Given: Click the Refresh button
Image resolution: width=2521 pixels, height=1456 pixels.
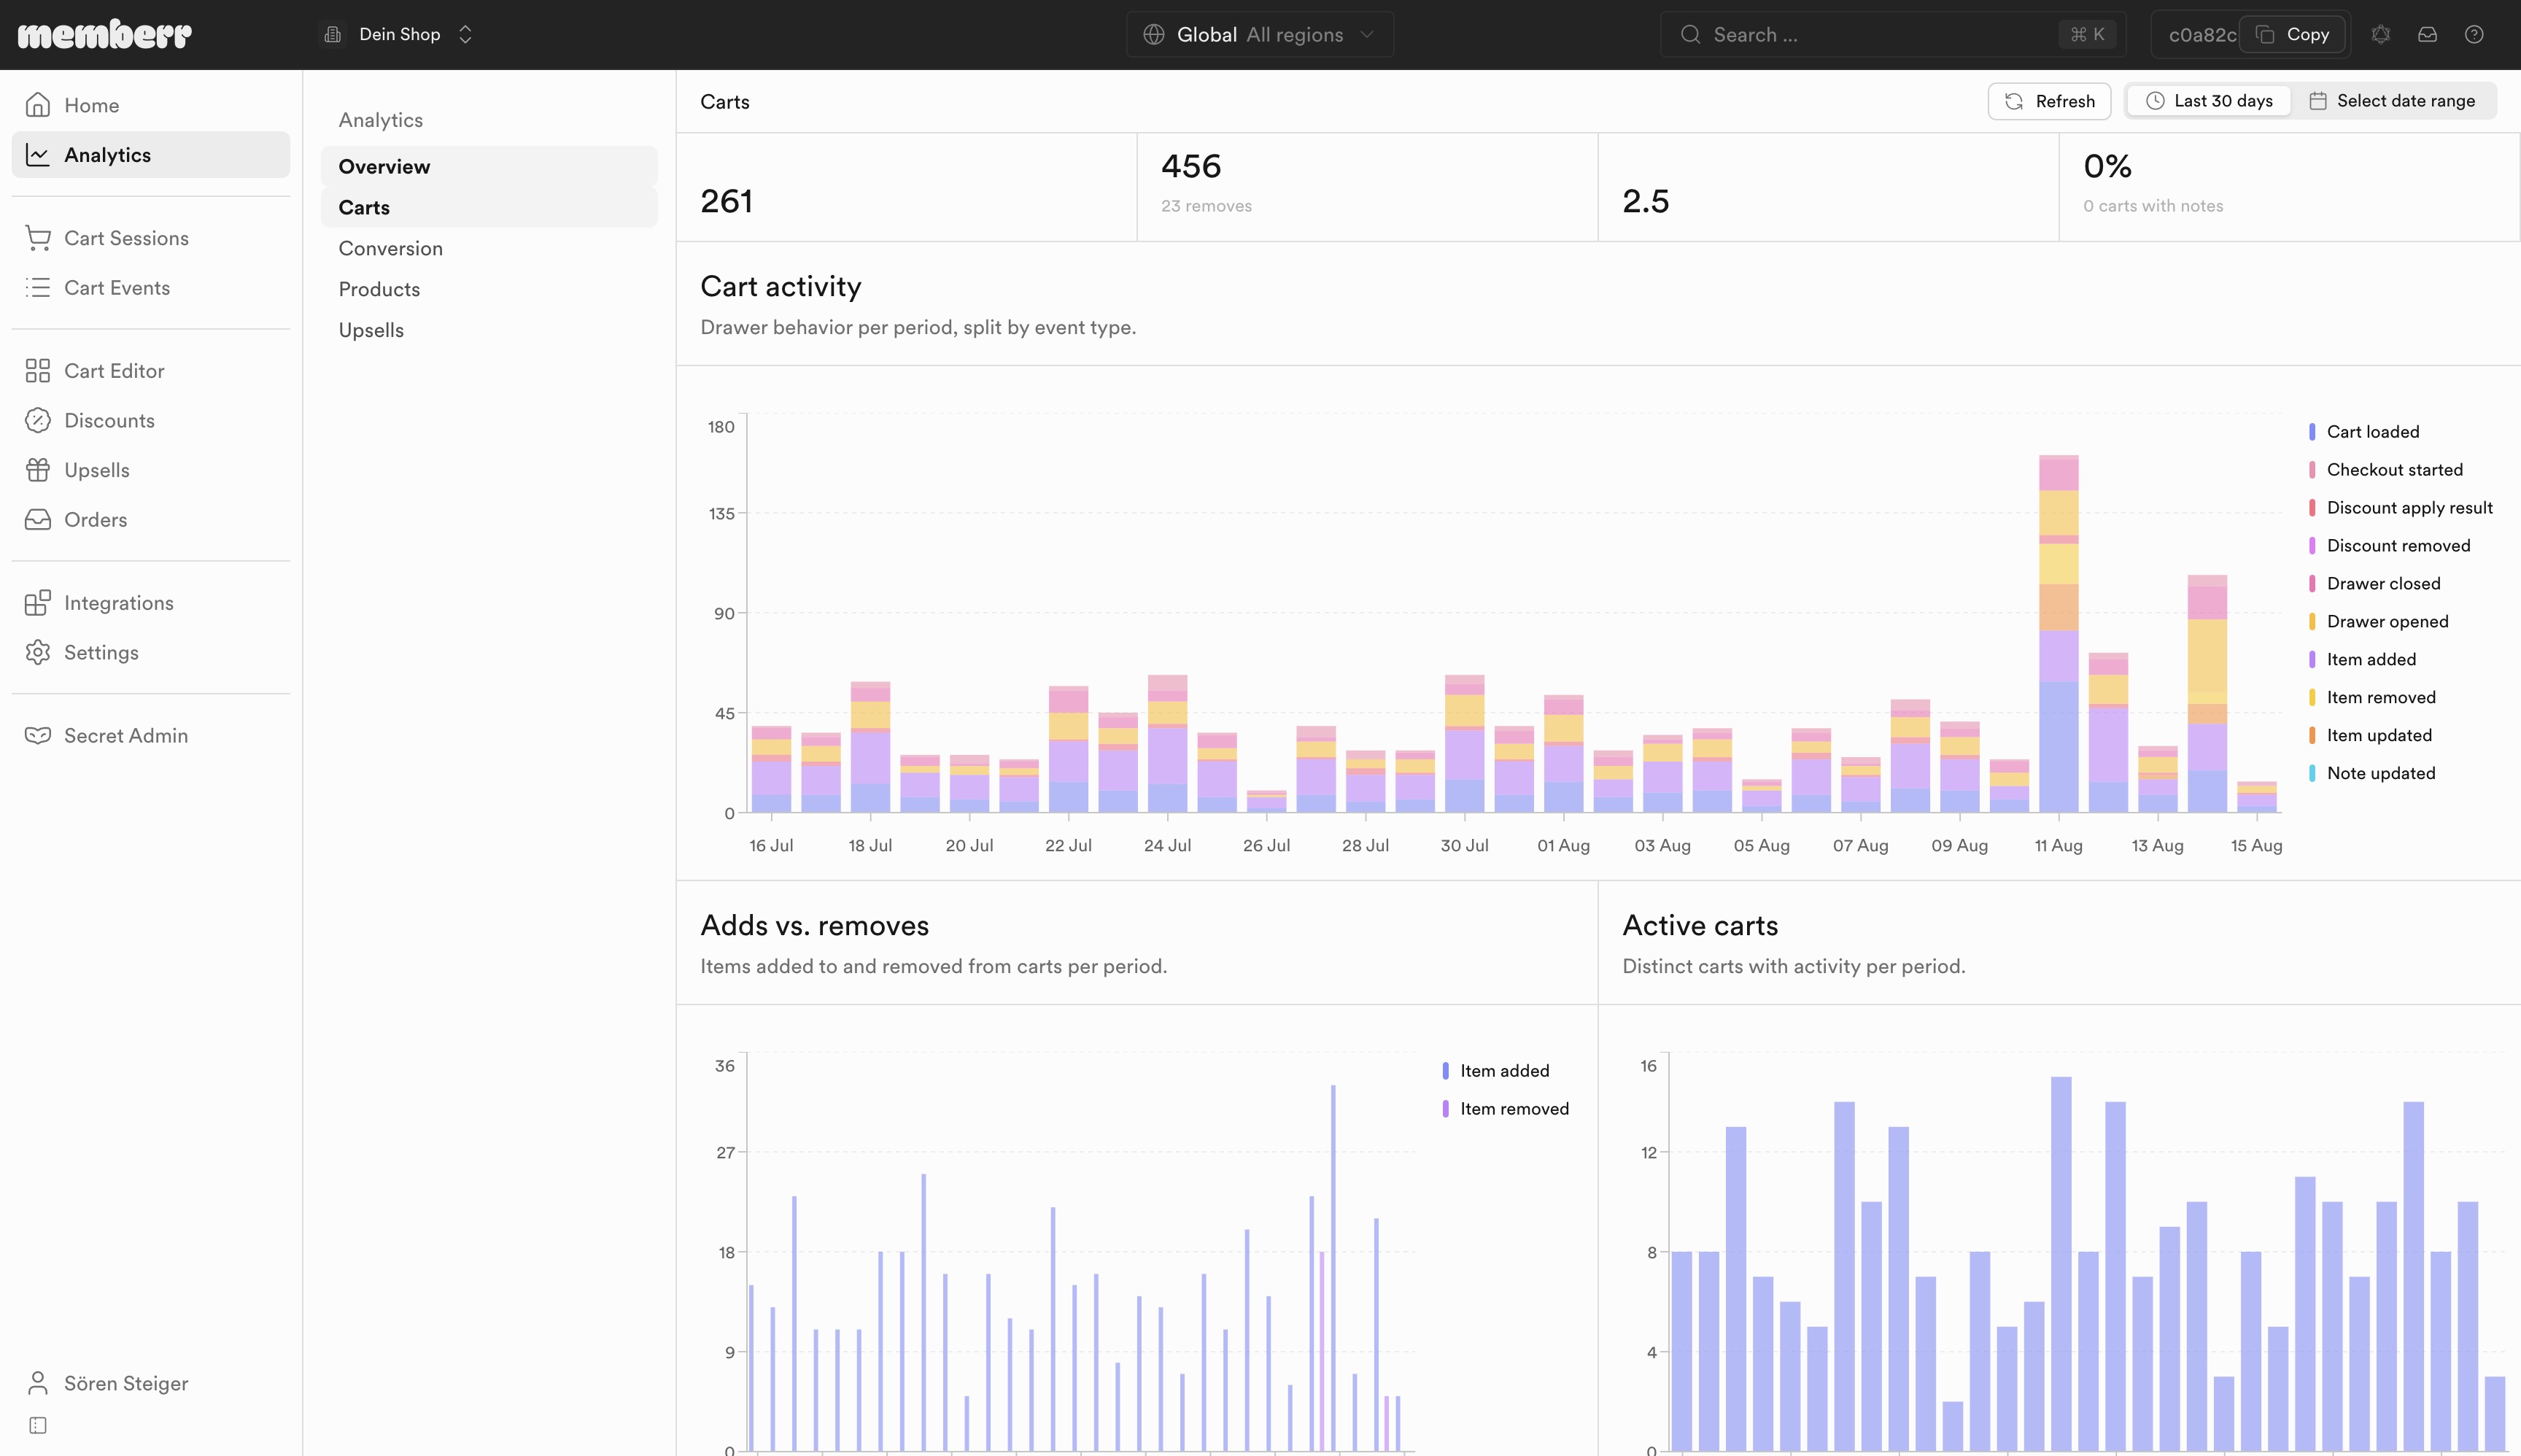Looking at the screenshot, I should (x=2049, y=101).
